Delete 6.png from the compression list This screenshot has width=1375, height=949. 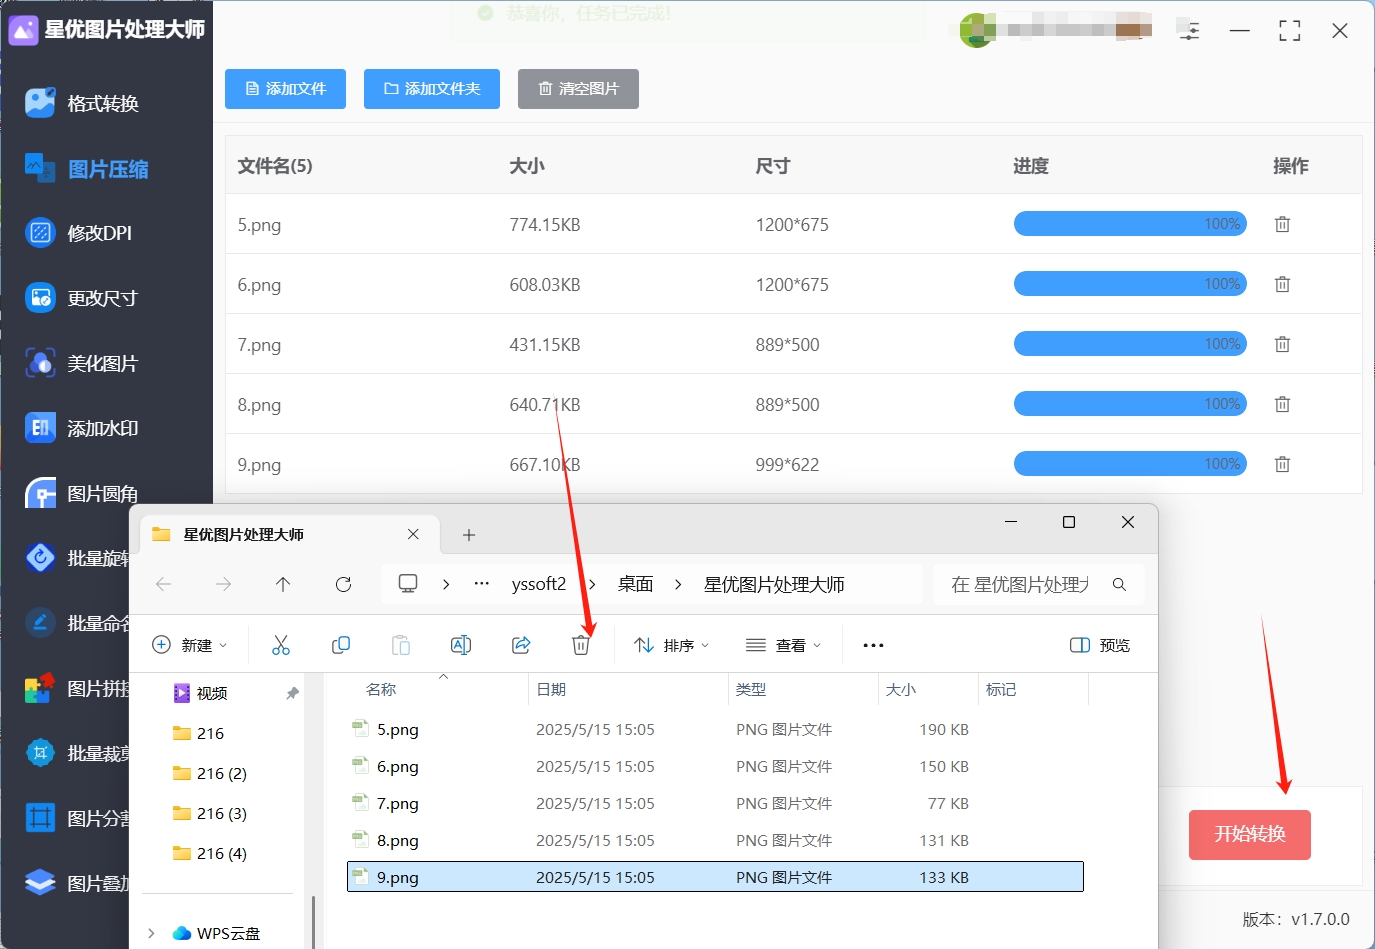click(x=1282, y=284)
